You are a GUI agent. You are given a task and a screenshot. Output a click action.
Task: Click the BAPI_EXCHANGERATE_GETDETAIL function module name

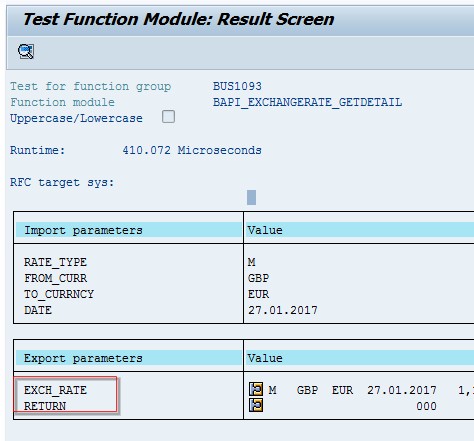(x=307, y=102)
